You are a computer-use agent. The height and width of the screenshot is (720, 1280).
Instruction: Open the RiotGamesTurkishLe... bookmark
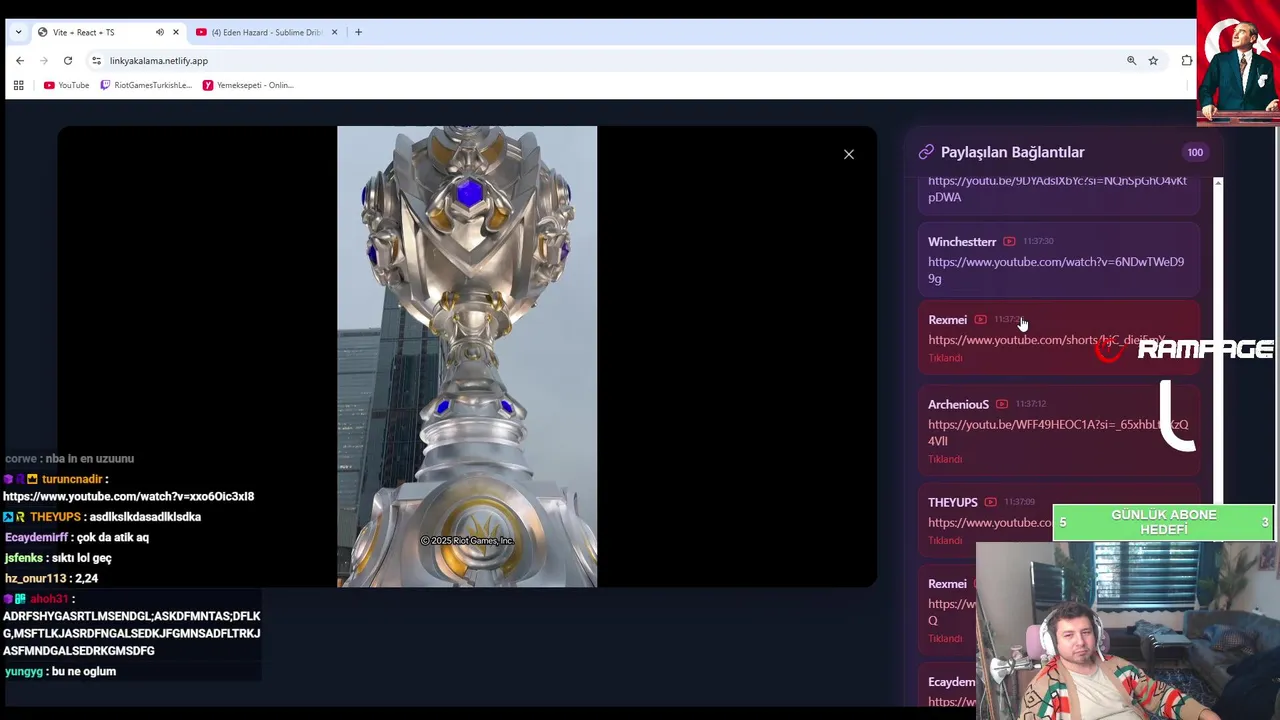click(146, 85)
